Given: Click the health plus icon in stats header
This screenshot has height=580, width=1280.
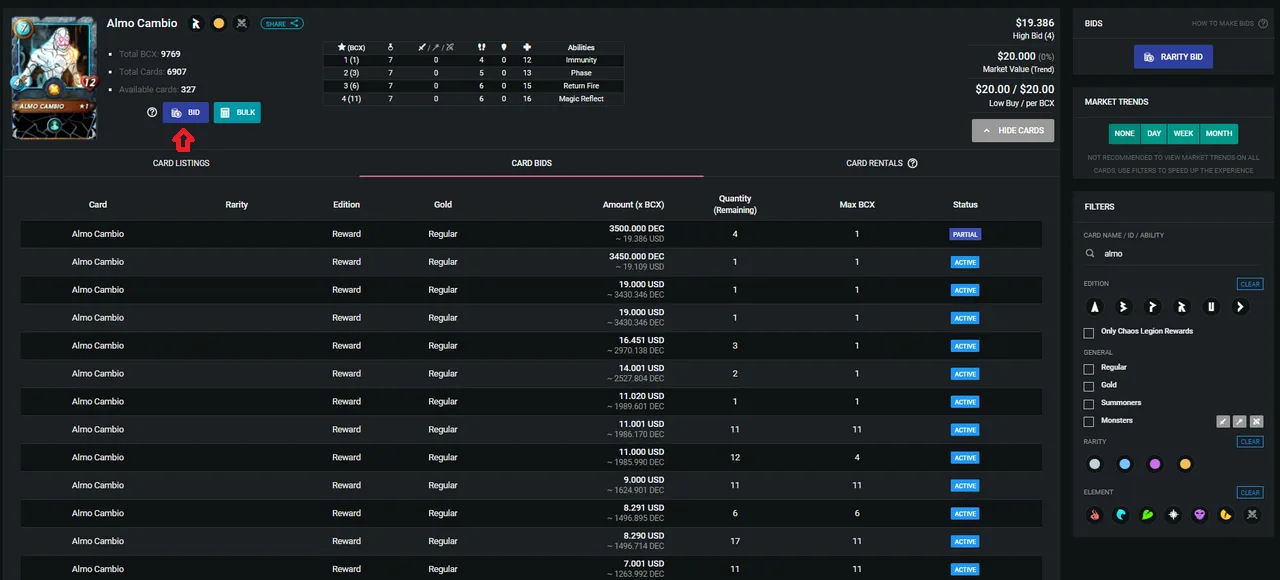Looking at the screenshot, I should pos(527,47).
